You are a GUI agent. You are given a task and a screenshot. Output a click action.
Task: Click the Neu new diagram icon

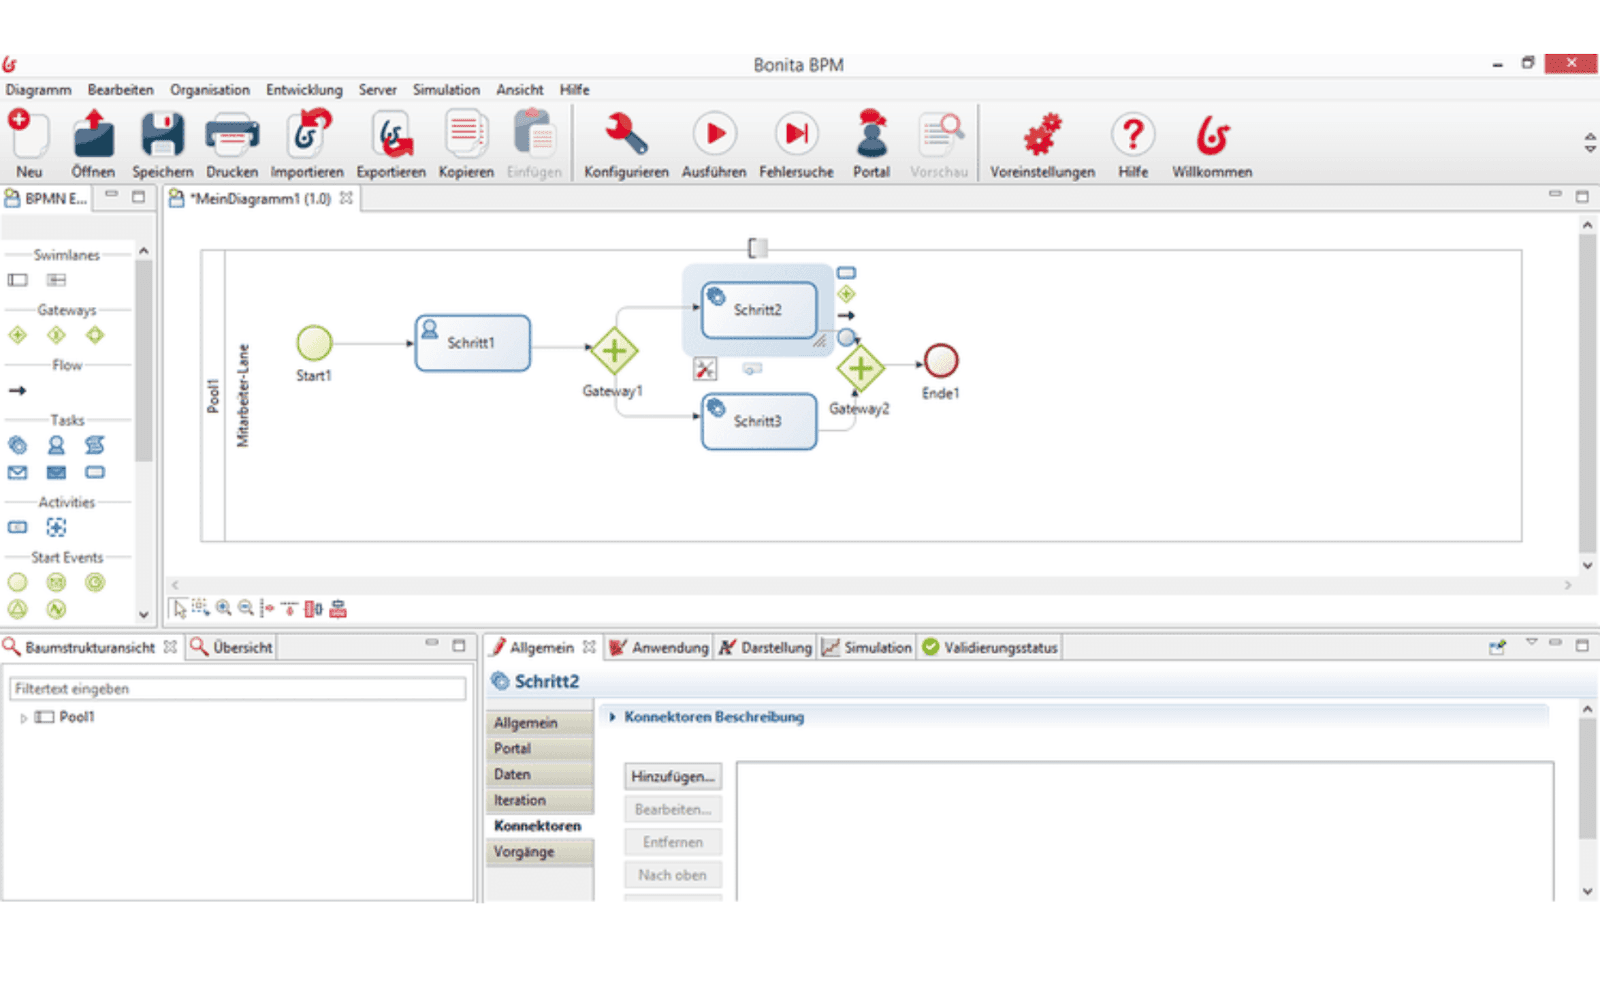pyautogui.click(x=28, y=135)
